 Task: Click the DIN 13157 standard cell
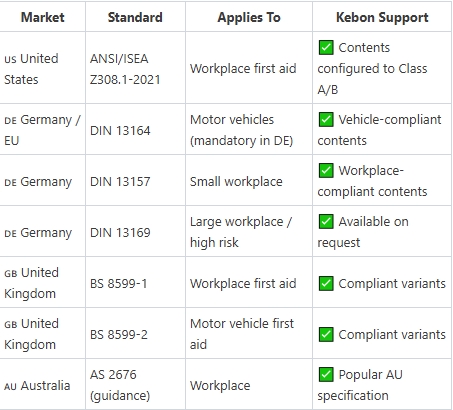coord(135,180)
